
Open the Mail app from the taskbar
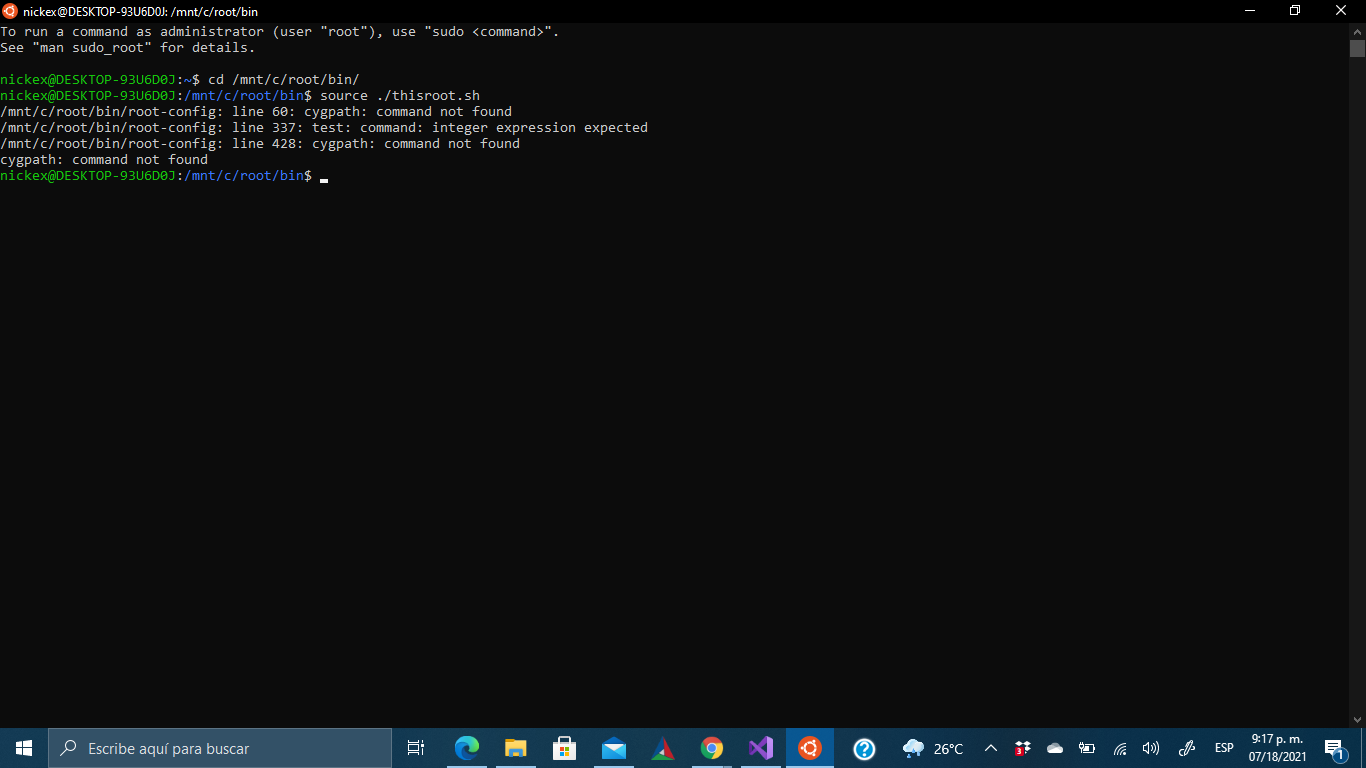(614, 748)
